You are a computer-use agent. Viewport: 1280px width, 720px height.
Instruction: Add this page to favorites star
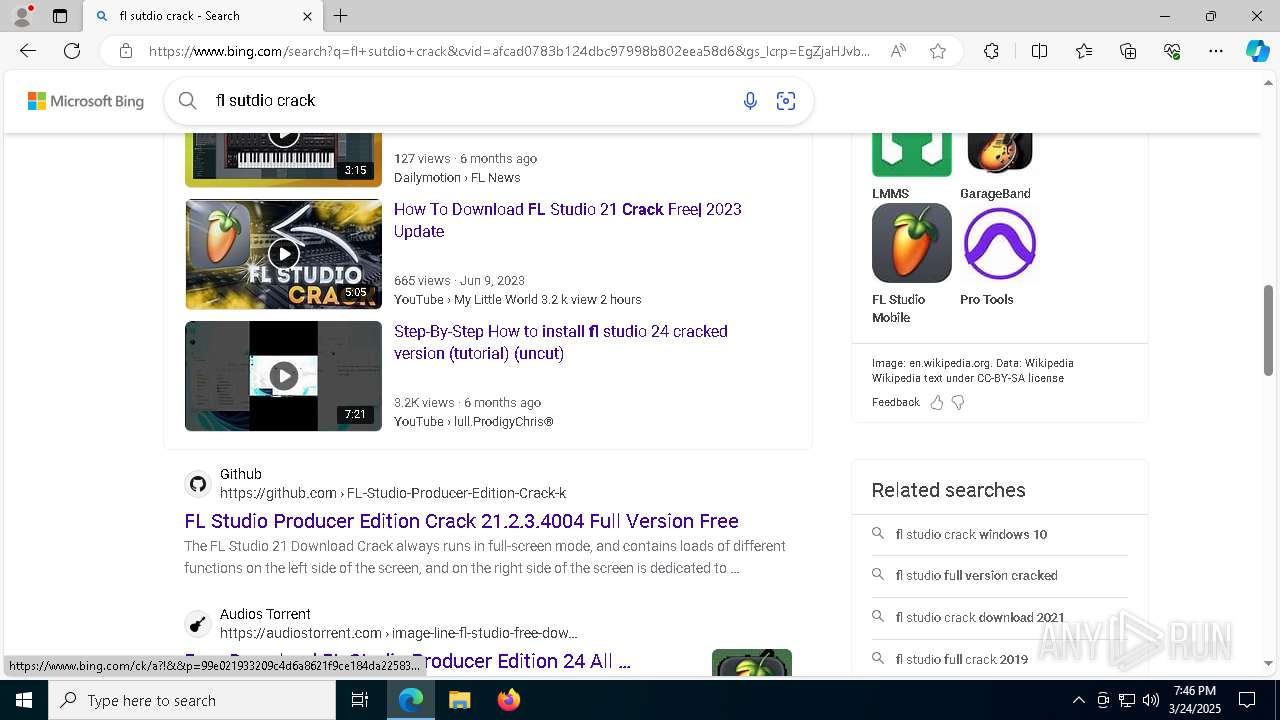(x=938, y=51)
